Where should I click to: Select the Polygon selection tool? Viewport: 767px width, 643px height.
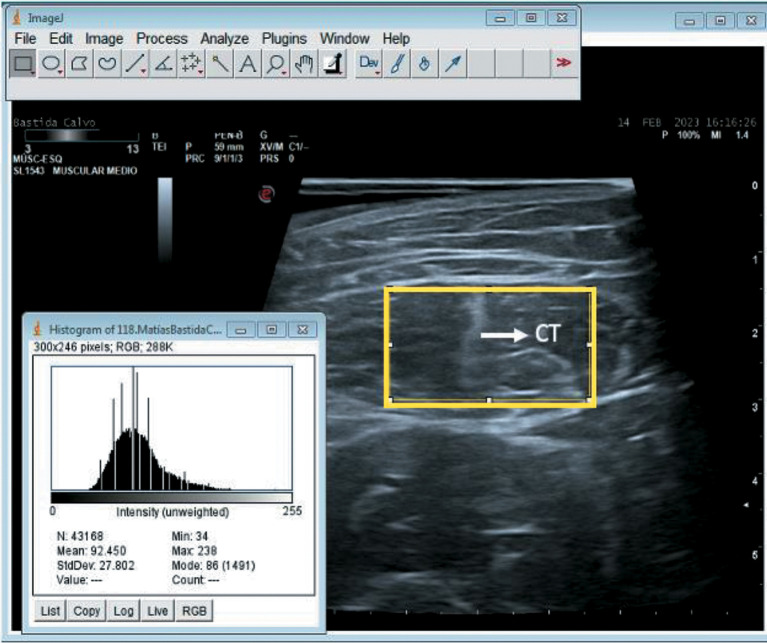click(x=79, y=64)
